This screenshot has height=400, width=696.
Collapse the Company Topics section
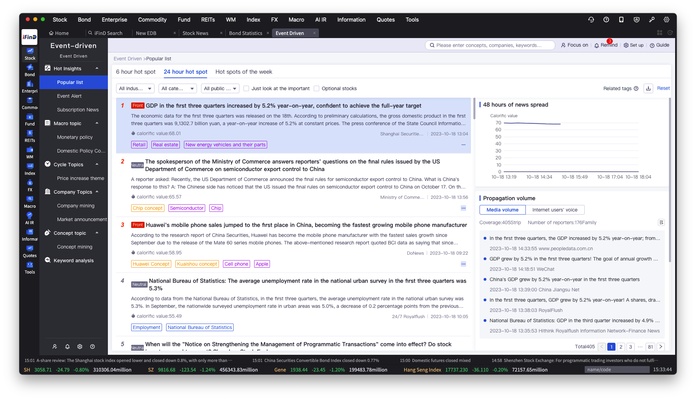97,192
